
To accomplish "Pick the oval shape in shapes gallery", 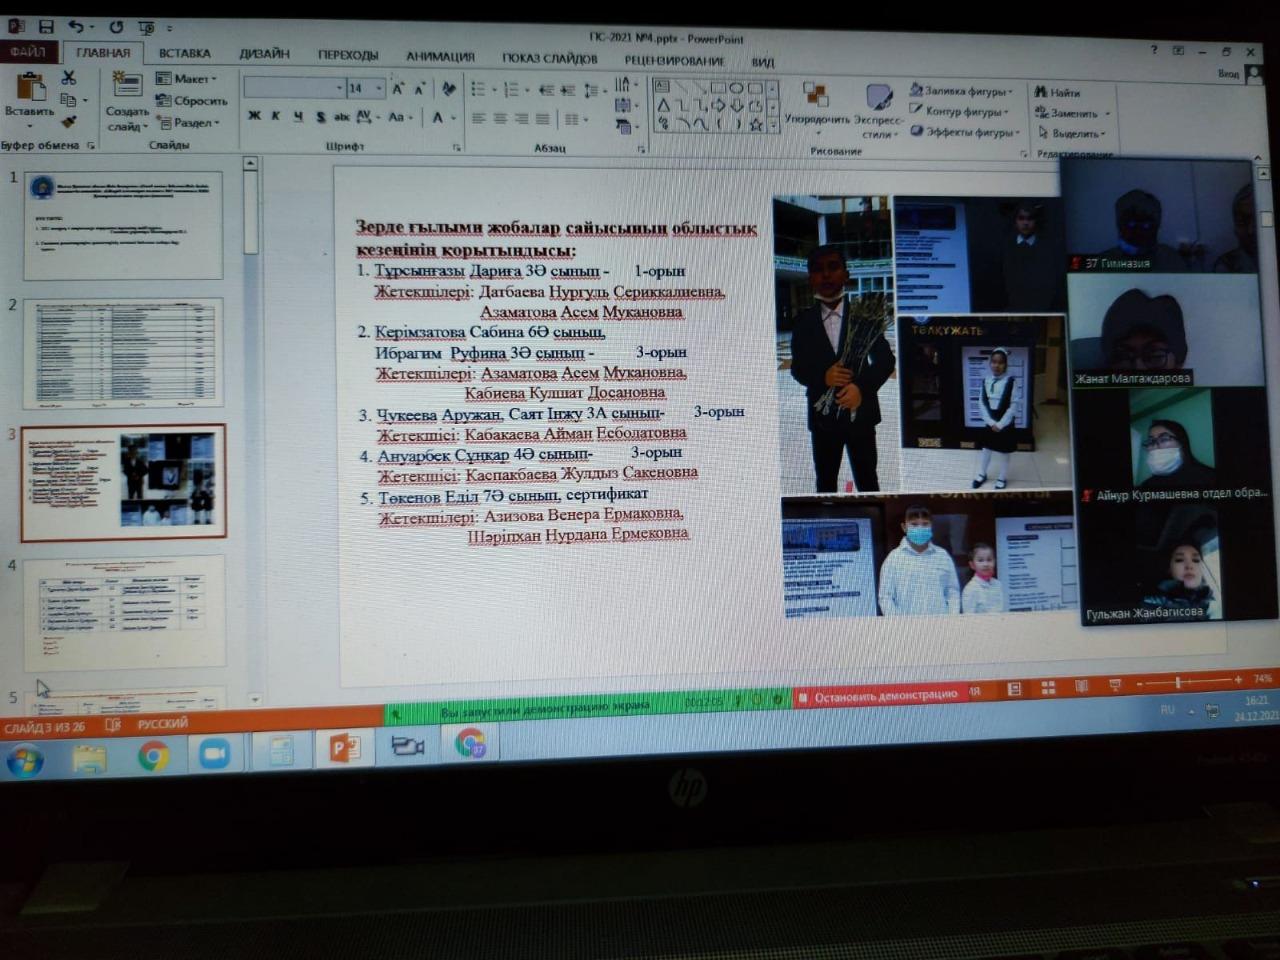I will pyautogui.click(x=736, y=88).
